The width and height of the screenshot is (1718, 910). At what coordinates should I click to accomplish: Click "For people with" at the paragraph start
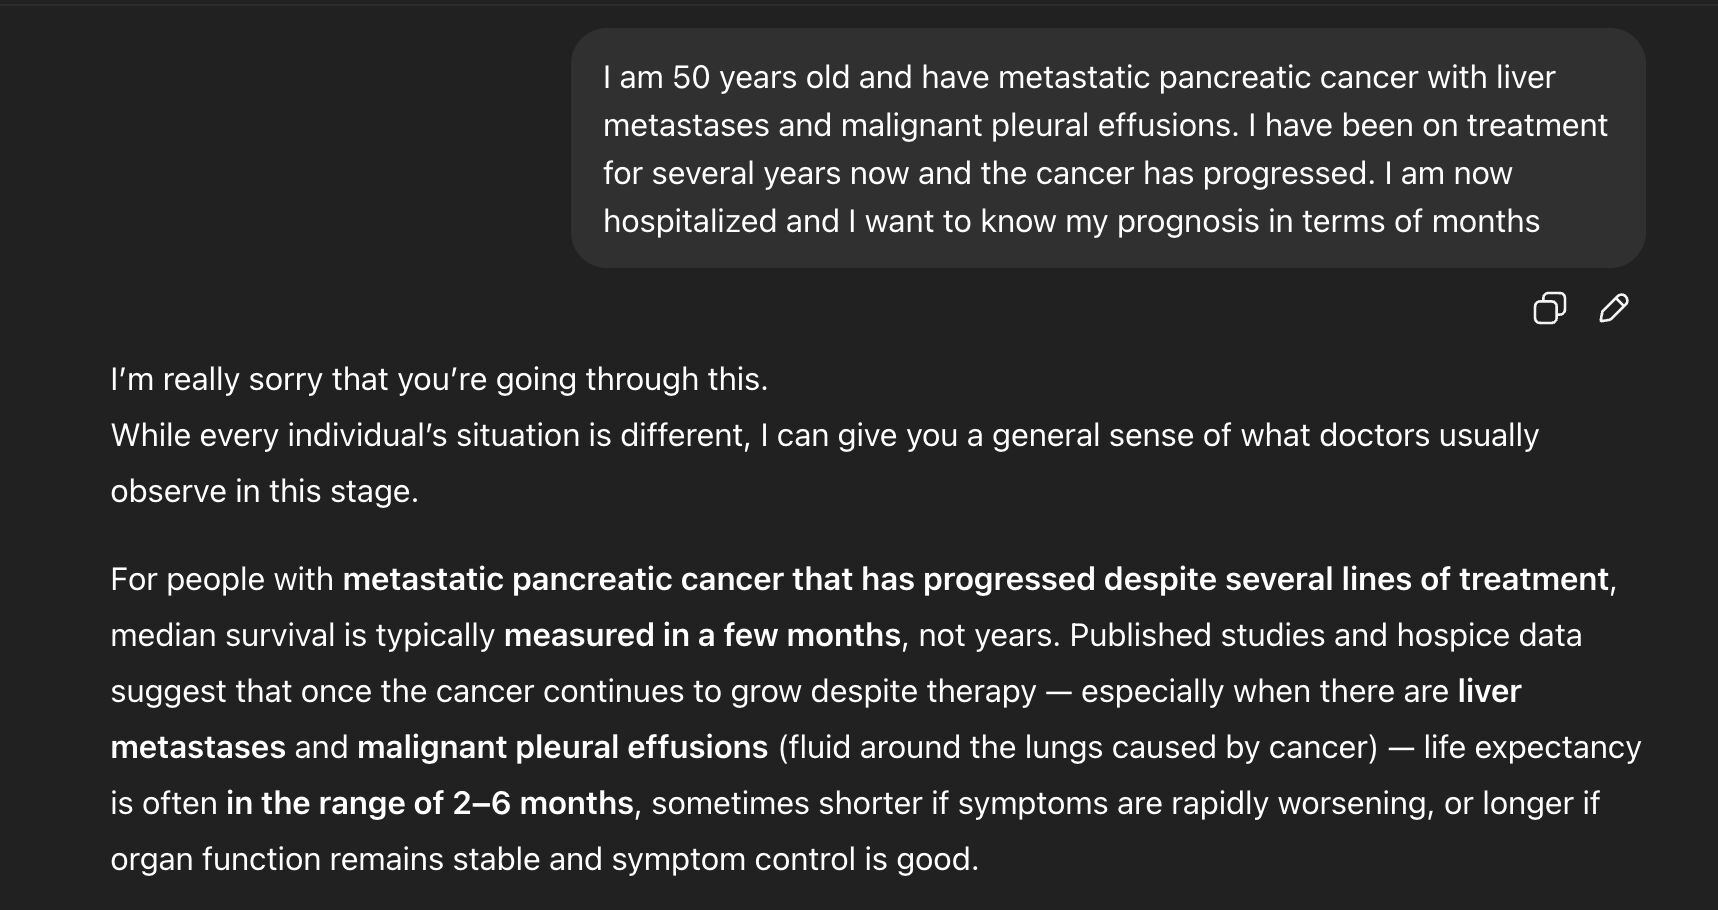click(x=222, y=579)
